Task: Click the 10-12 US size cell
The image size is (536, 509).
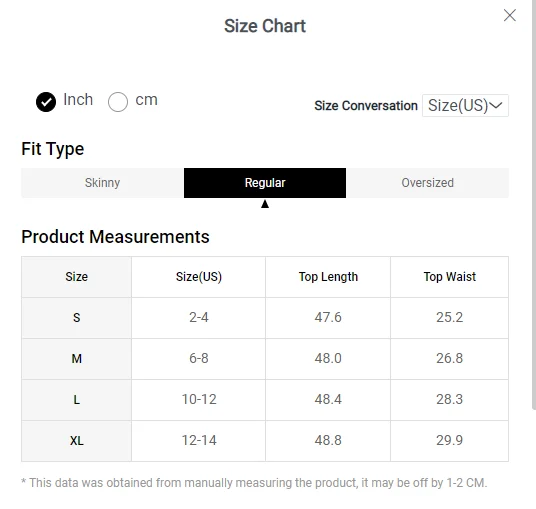Action: click(199, 400)
